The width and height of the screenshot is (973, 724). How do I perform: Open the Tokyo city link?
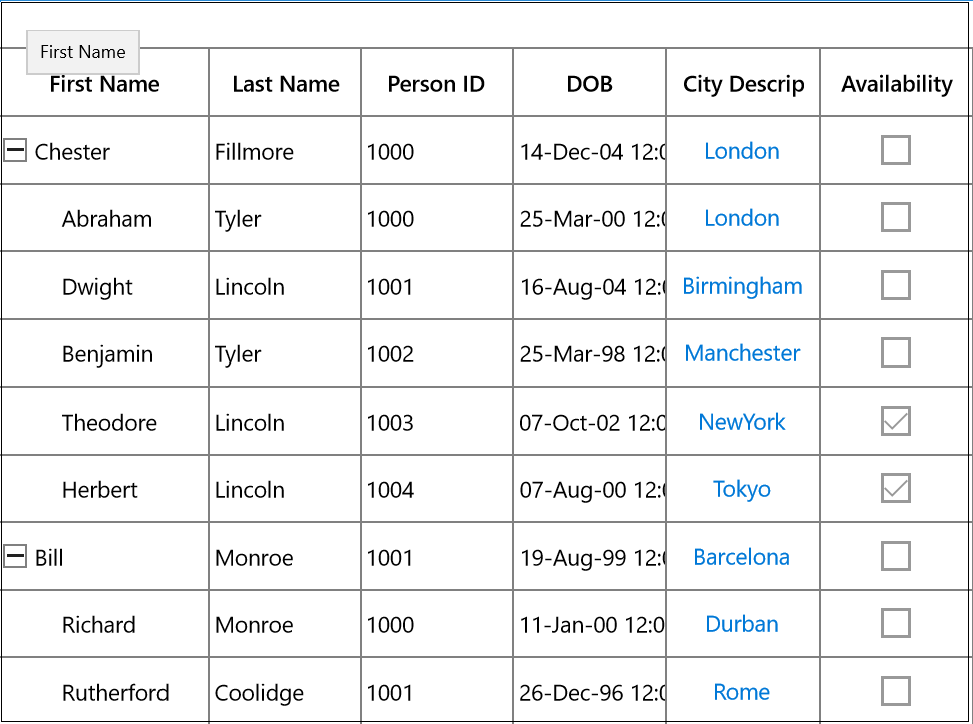point(742,489)
